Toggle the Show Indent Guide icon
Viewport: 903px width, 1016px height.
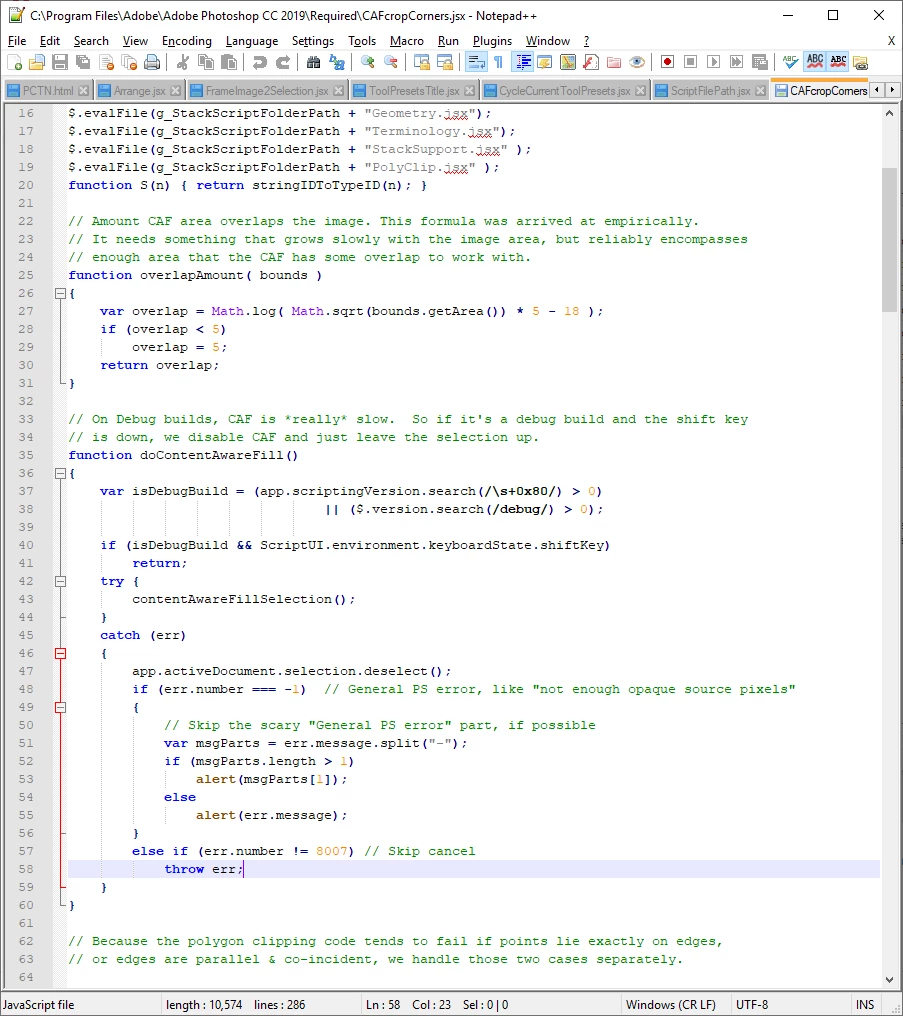(x=522, y=62)
